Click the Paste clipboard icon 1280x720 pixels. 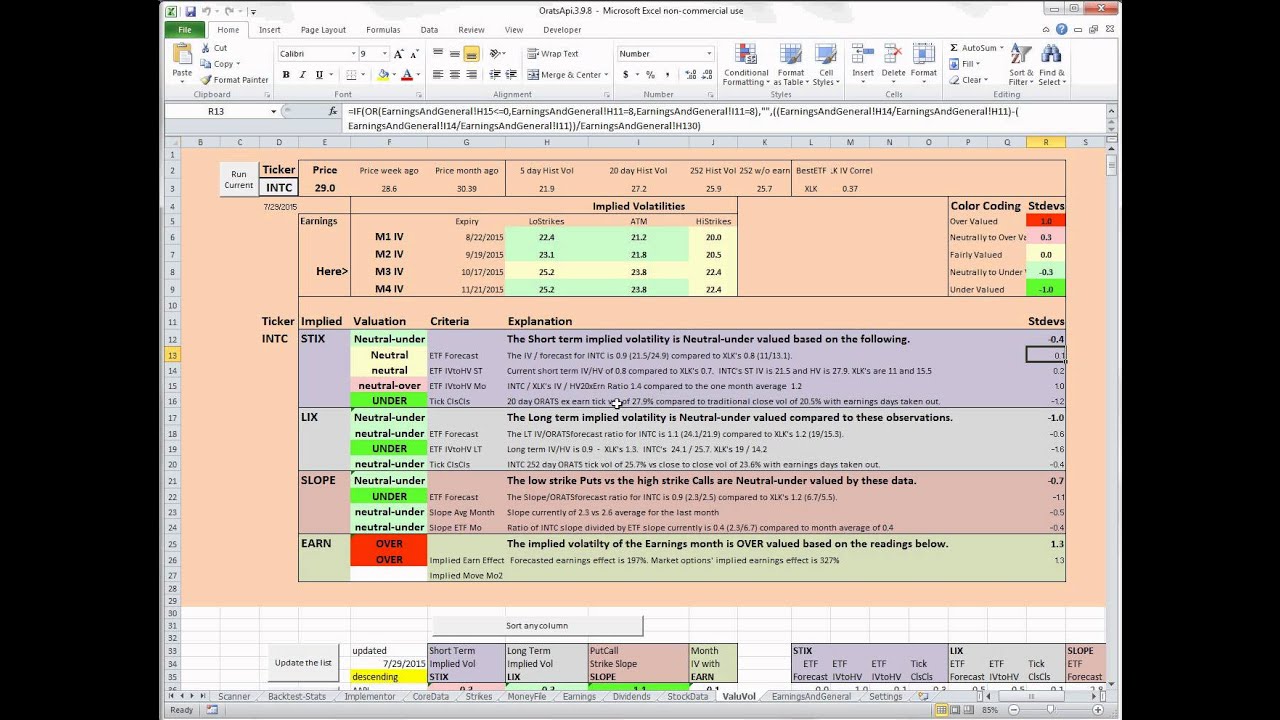181,55
